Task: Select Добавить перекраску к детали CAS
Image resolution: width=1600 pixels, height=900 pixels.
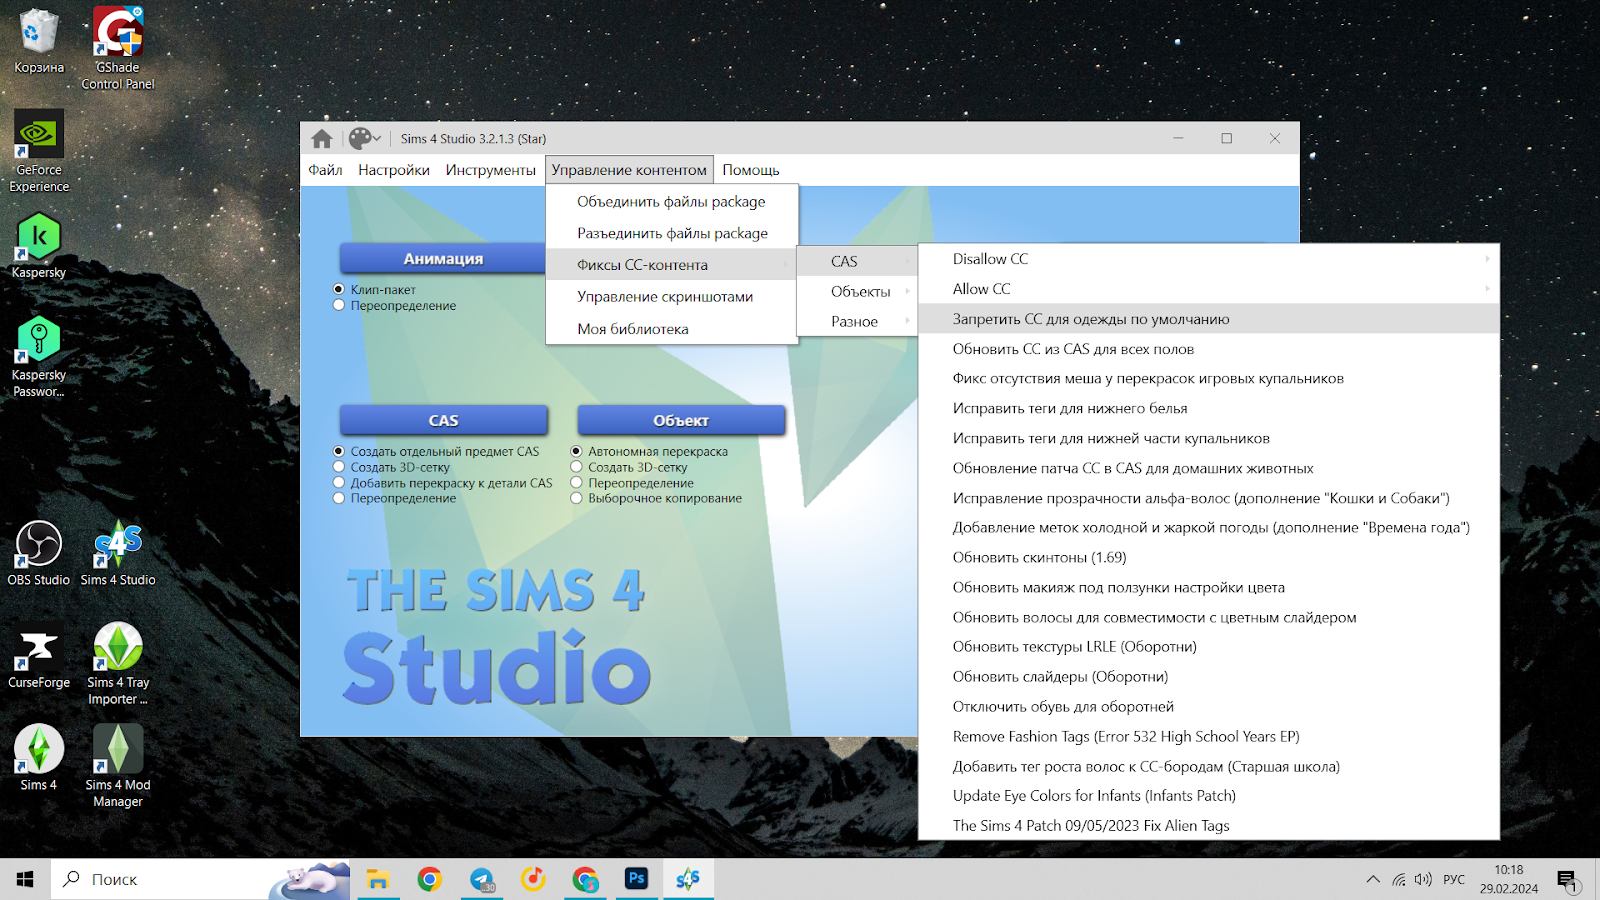Action: pyautogui.click(x=339, y=483)
